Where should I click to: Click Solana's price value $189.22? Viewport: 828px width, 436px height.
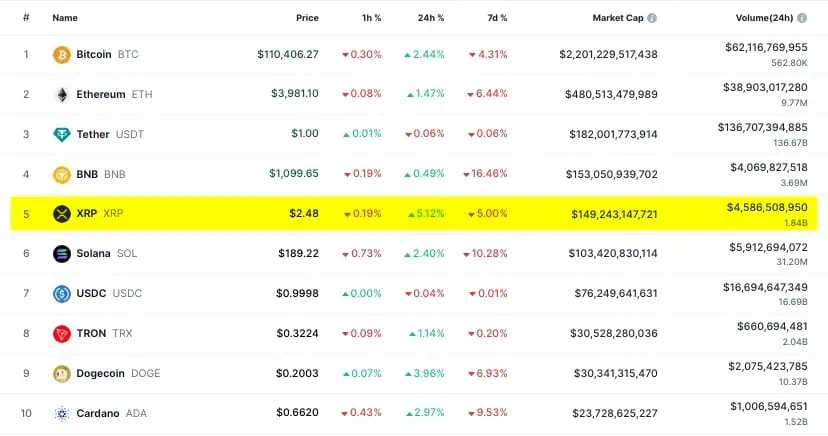298,254
